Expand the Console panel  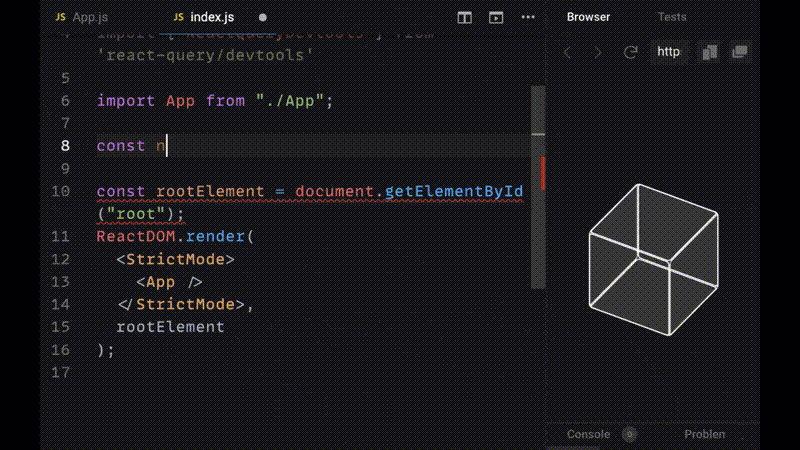tap(588, 434)
